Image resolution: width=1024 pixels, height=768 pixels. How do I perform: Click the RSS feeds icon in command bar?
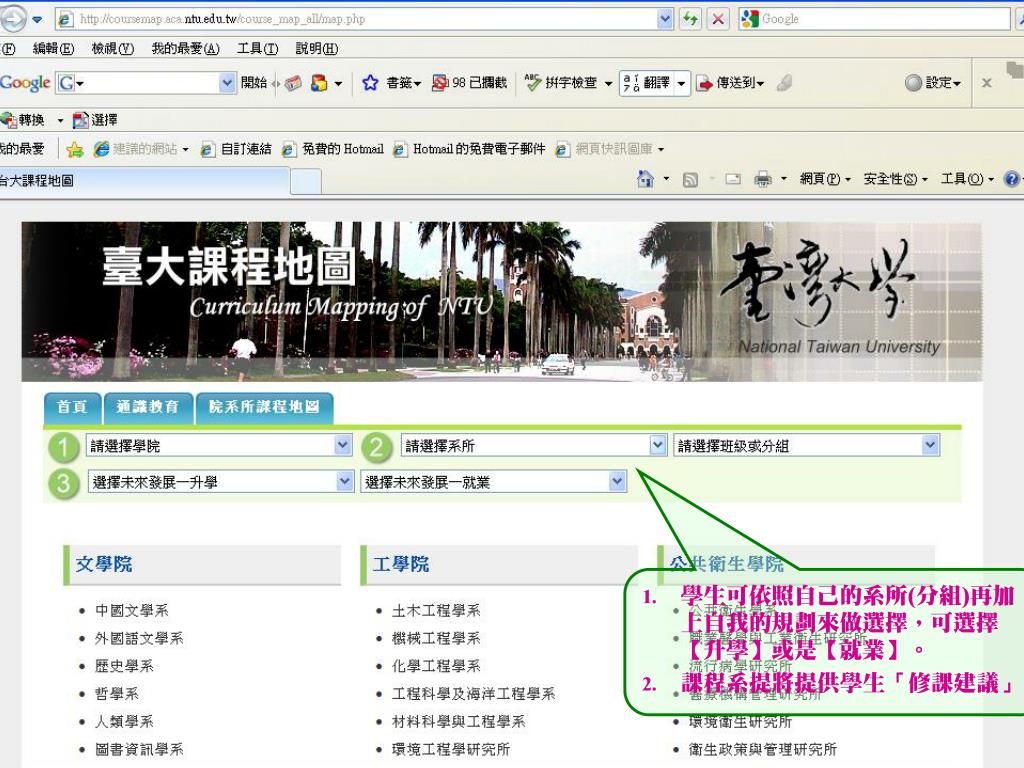pos(690,180)
